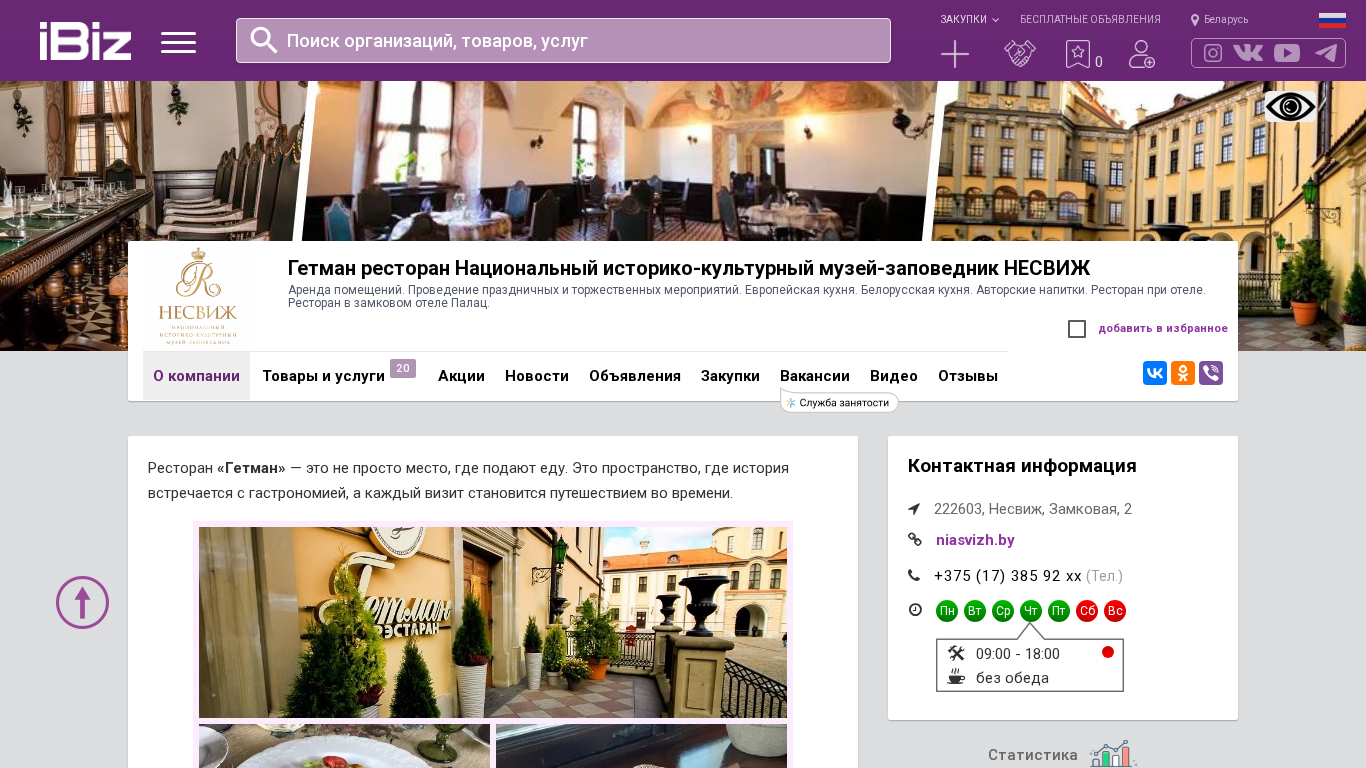Viewport: 1366px width, 768px height.
Task: Open the favorites bookmark star icon
Action: pos(1077,54)
